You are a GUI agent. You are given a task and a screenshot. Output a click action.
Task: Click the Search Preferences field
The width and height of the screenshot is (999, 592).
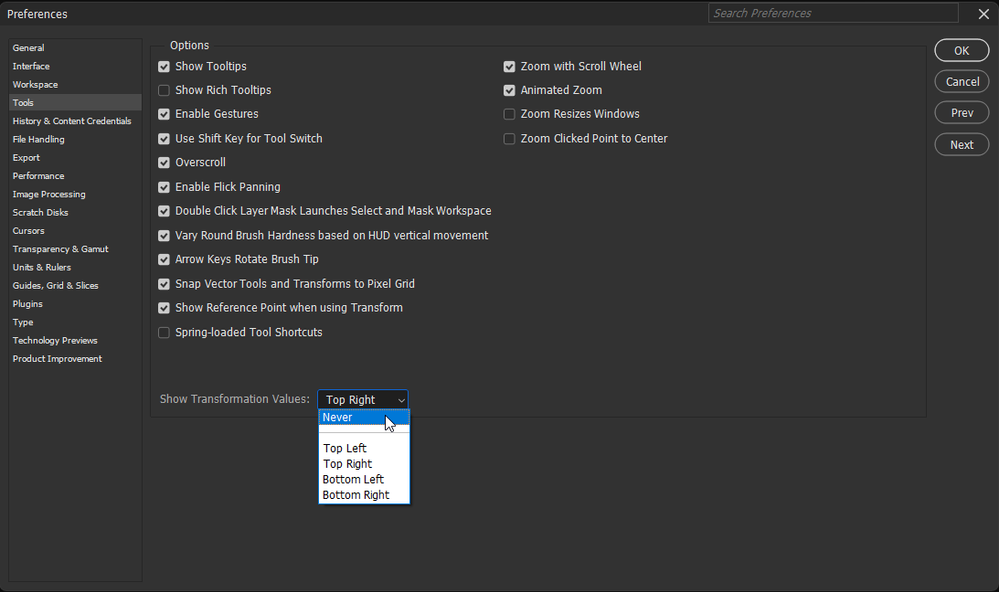[832, 13]
